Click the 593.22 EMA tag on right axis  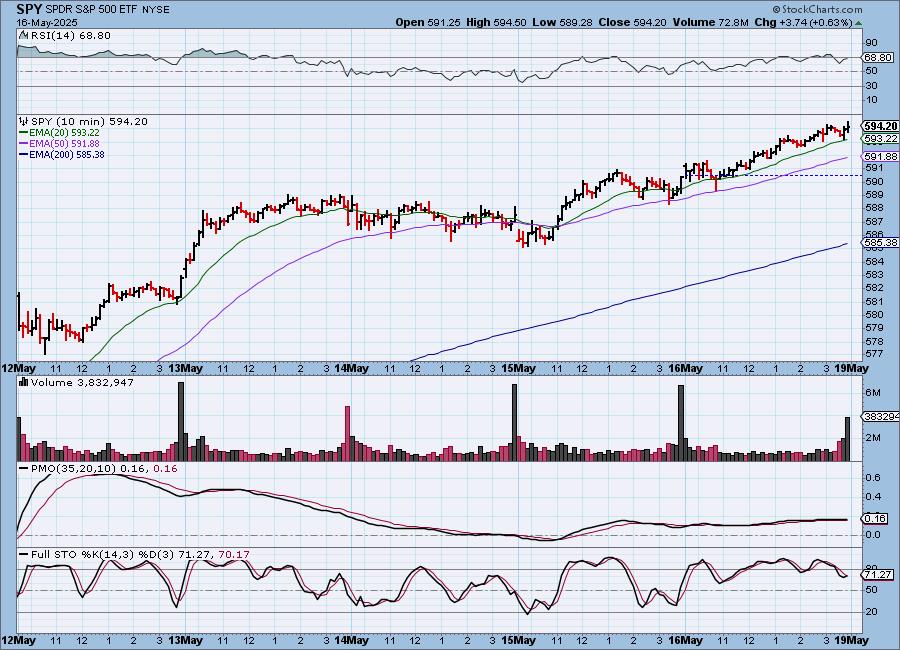(x=880, y=139)
